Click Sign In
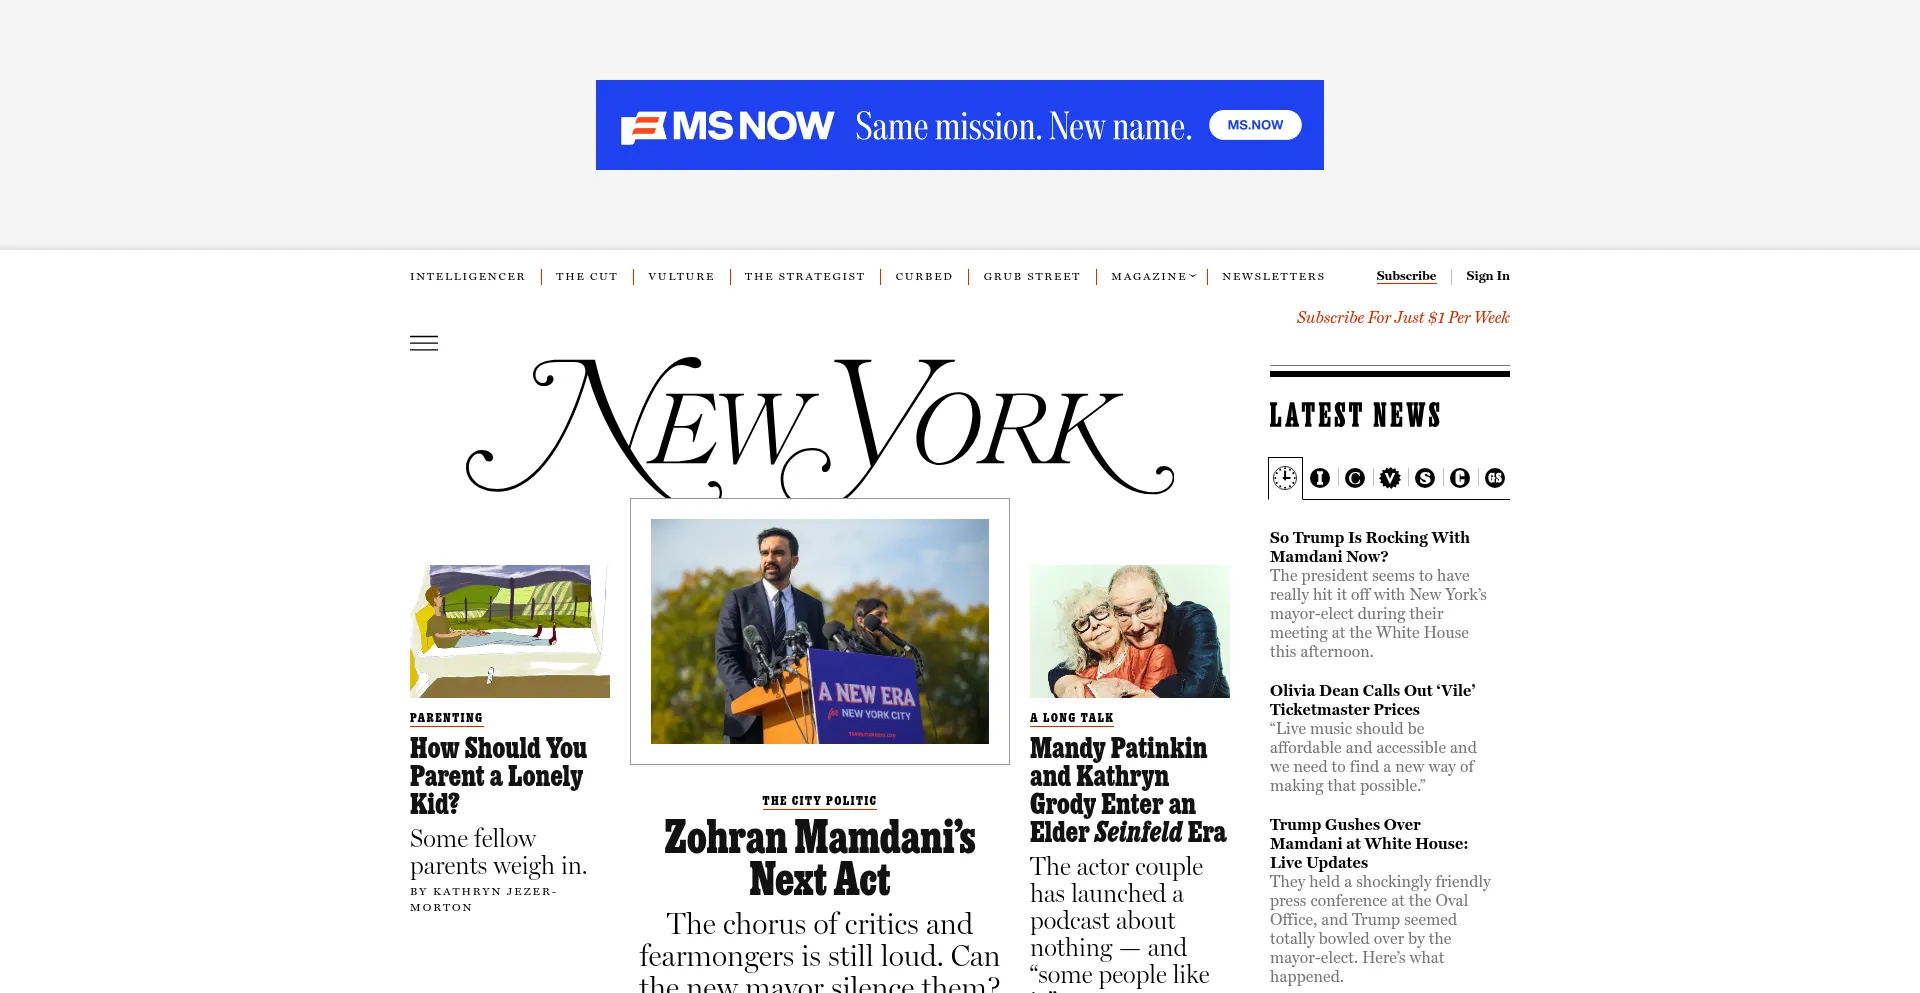The width and height of the screenshot is (1920, 993). 1488,276
